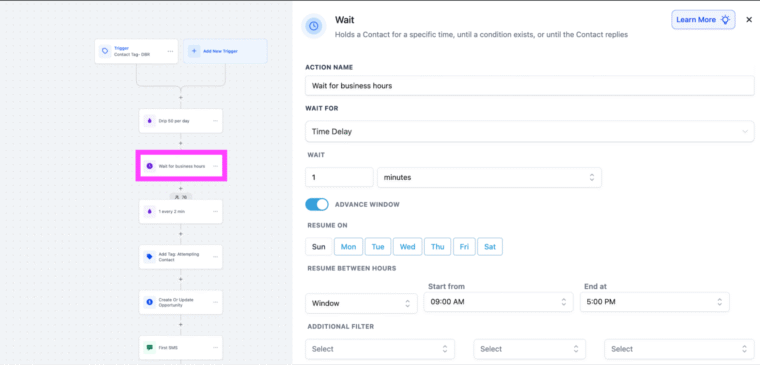The height and width of the screenshot is (365, 760).
Task: Open the first Additional Filter Select dropdown
Action: (x=380, y=349)
